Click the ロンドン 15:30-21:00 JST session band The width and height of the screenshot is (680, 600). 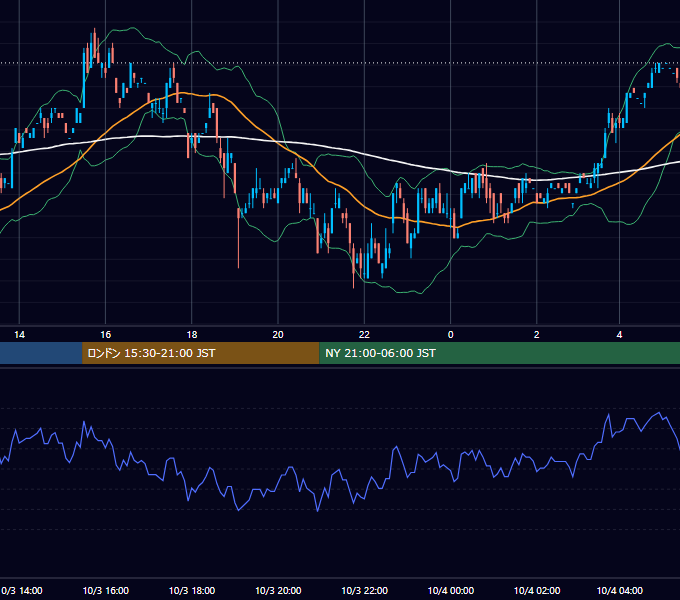(200, 353)
